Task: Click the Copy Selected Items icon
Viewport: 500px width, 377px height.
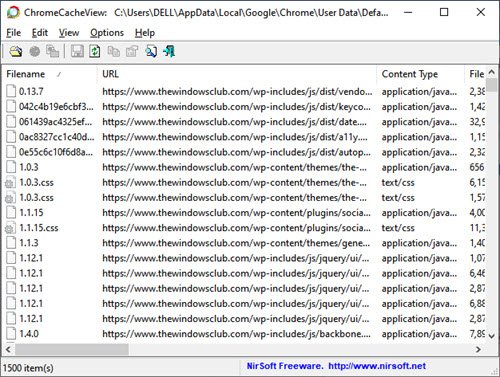Action: [x=114, y=52]
